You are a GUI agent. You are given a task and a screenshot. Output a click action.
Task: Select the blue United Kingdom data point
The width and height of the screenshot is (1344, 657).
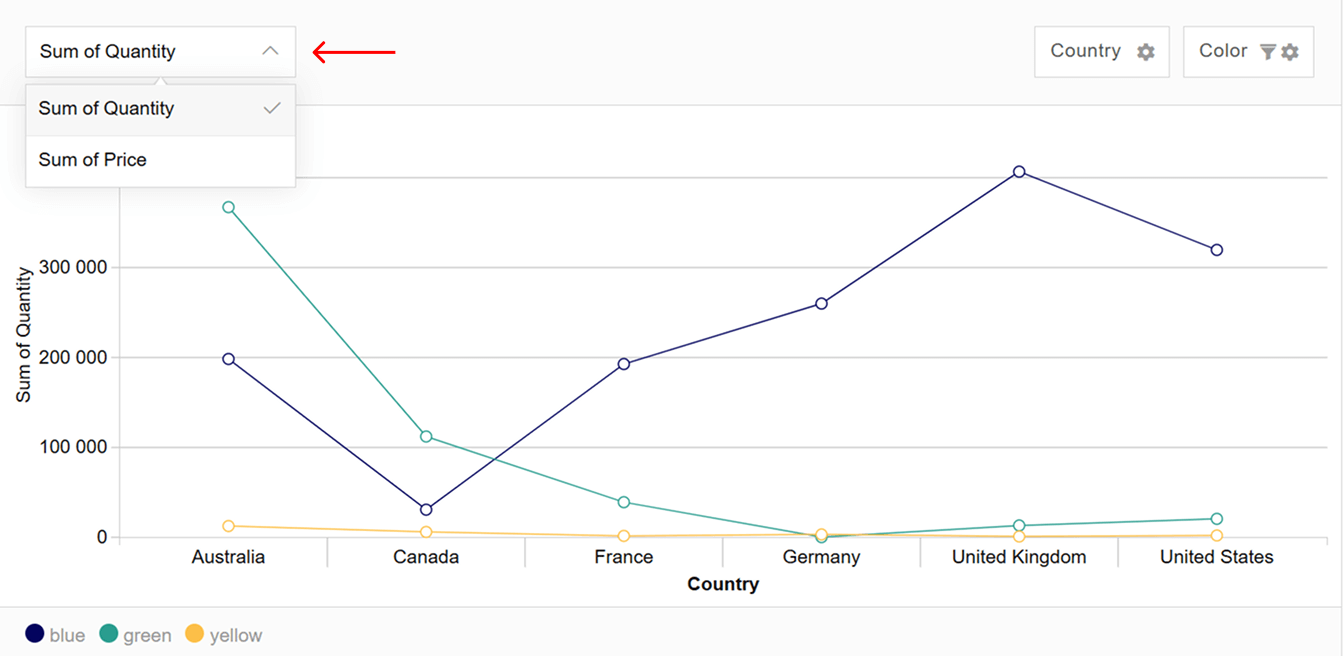[x=1019, y=172]
